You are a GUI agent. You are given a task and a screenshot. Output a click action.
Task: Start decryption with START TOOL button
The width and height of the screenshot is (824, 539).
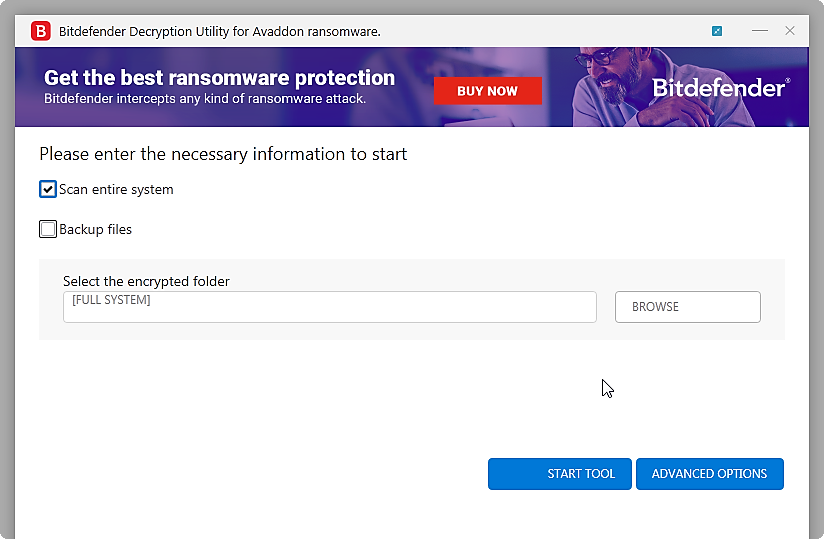click(560, 474)
